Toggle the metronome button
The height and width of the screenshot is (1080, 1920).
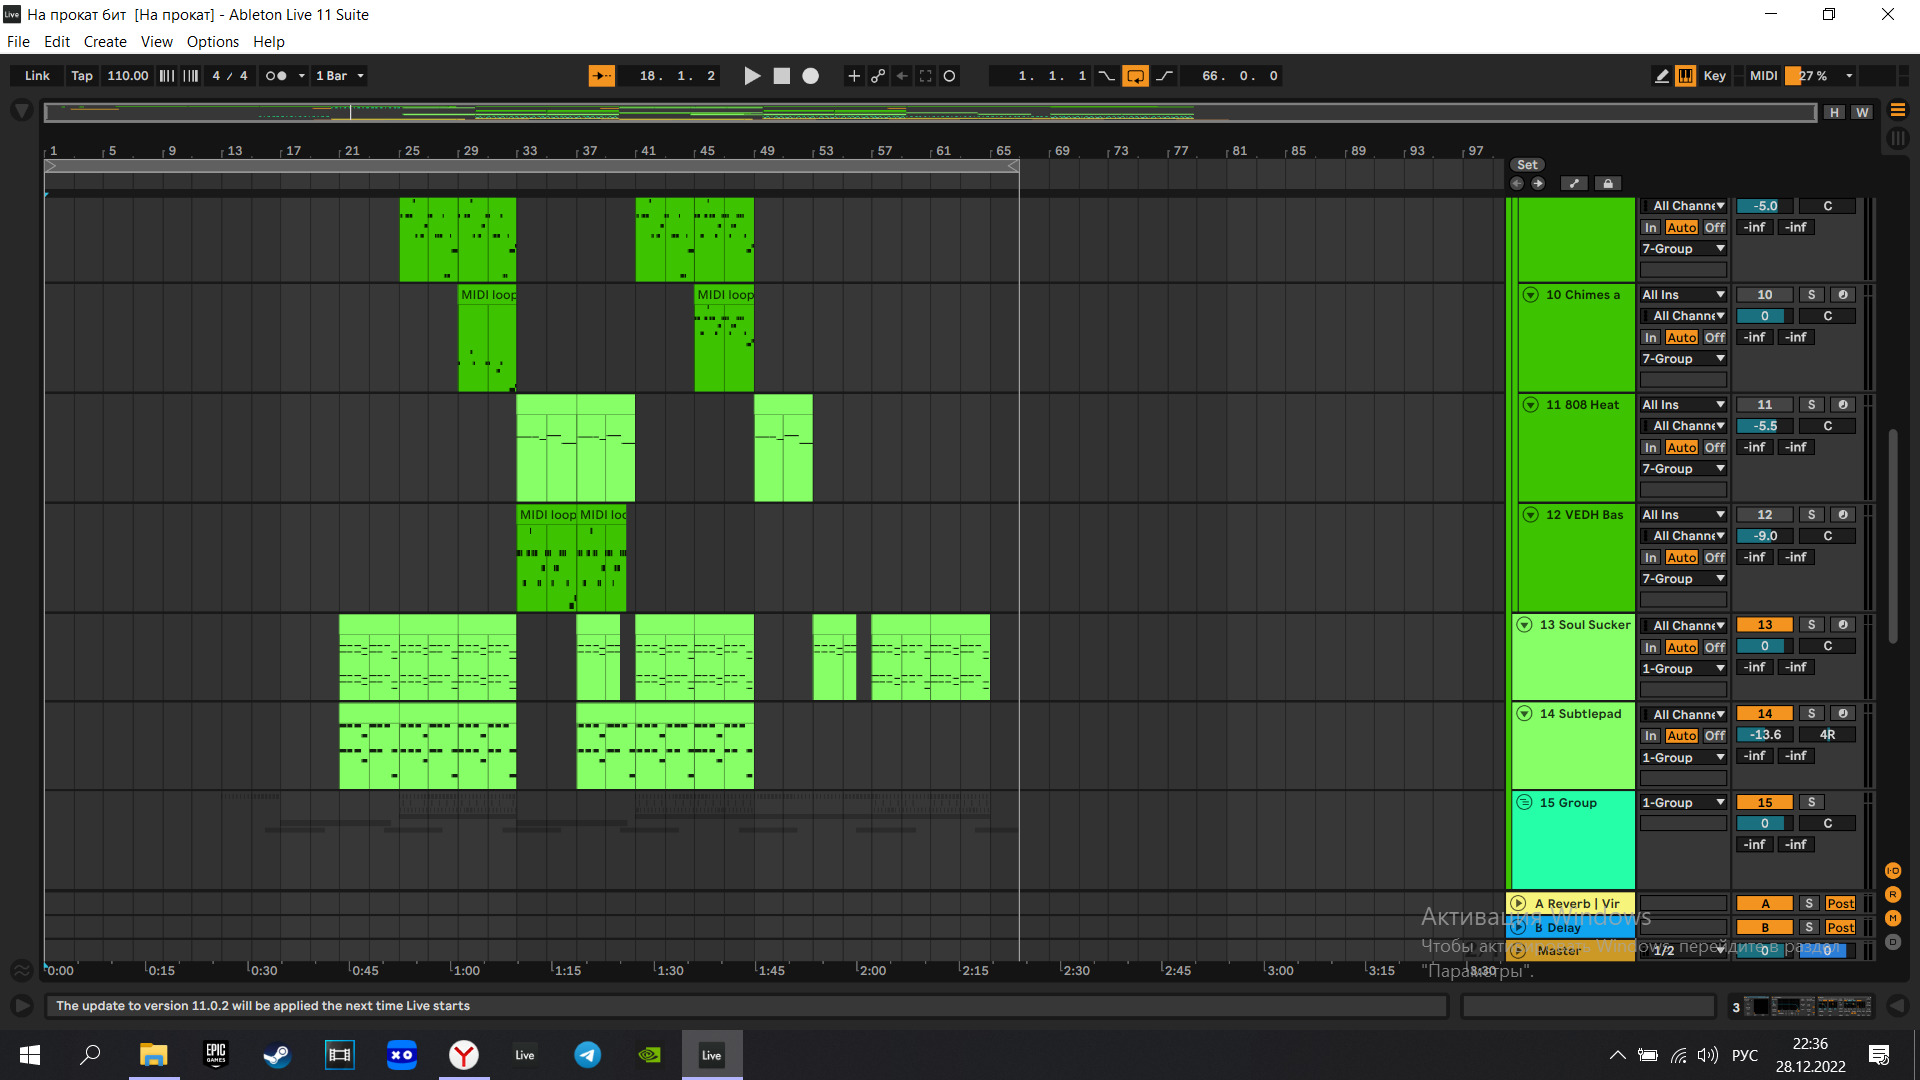point(276,76)
